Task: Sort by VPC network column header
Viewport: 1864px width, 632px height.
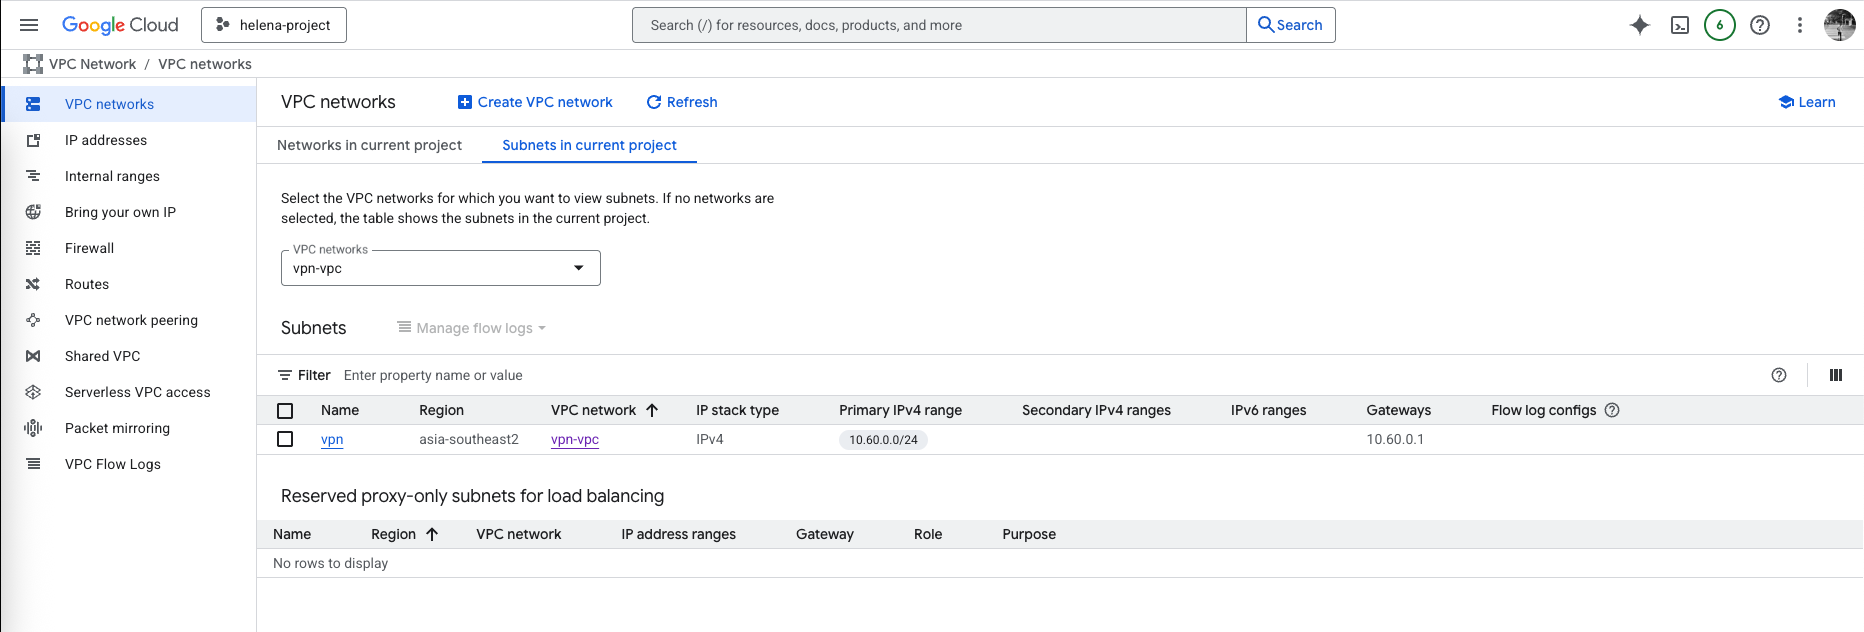Action: pyautogui.click(x=593, y=410)
